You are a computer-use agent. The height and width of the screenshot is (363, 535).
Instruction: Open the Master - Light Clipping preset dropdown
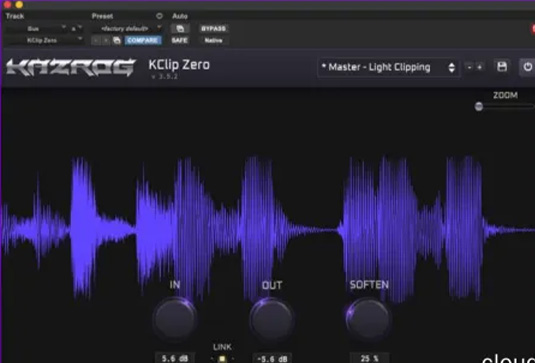coord(389,68)
